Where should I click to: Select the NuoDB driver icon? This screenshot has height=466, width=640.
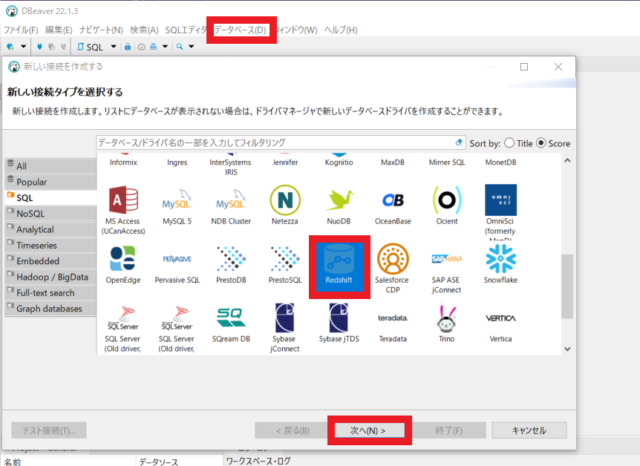(339, 200)
